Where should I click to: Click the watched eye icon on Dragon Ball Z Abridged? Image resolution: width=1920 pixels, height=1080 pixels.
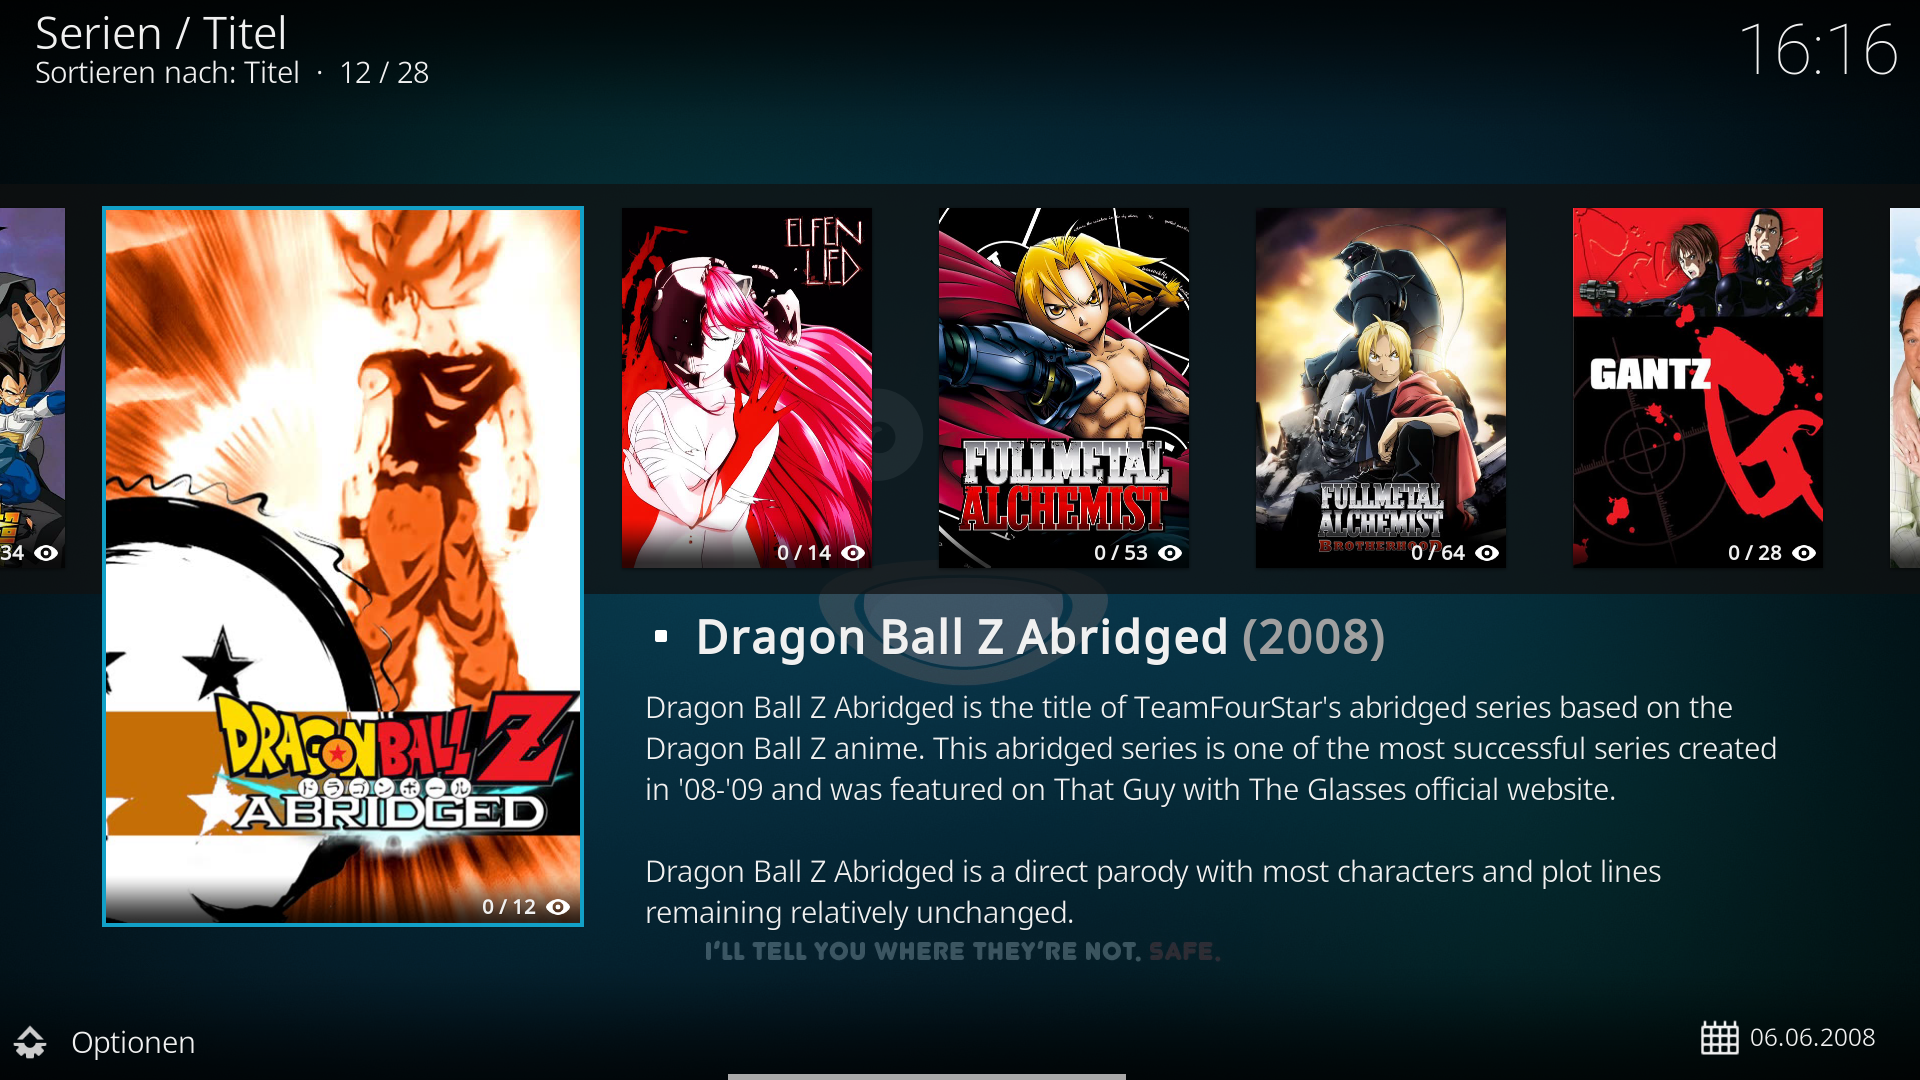(558, 907)
